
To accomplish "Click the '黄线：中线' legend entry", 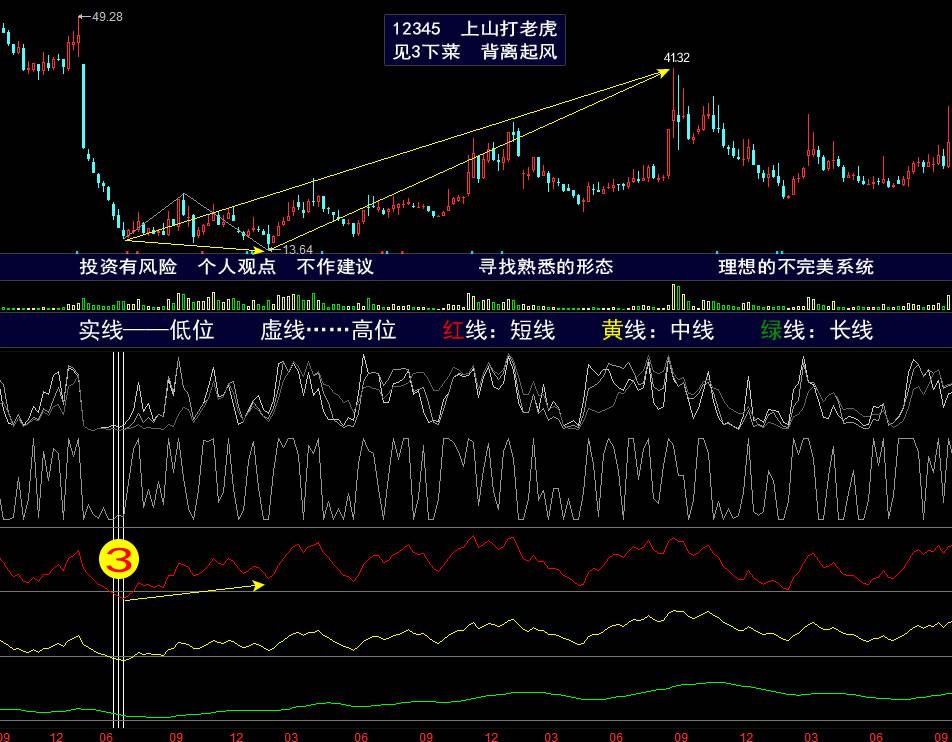I will (x=658, y=330).
